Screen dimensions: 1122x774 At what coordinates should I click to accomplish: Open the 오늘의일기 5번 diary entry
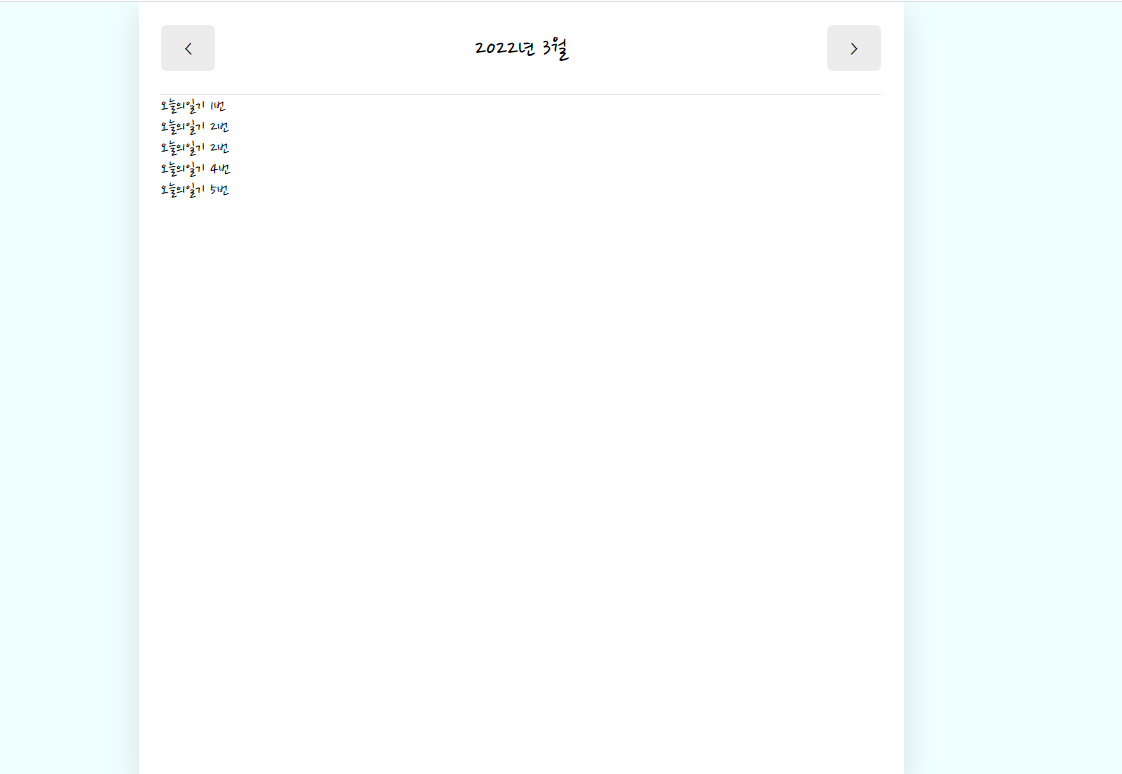tap(195, 190)
